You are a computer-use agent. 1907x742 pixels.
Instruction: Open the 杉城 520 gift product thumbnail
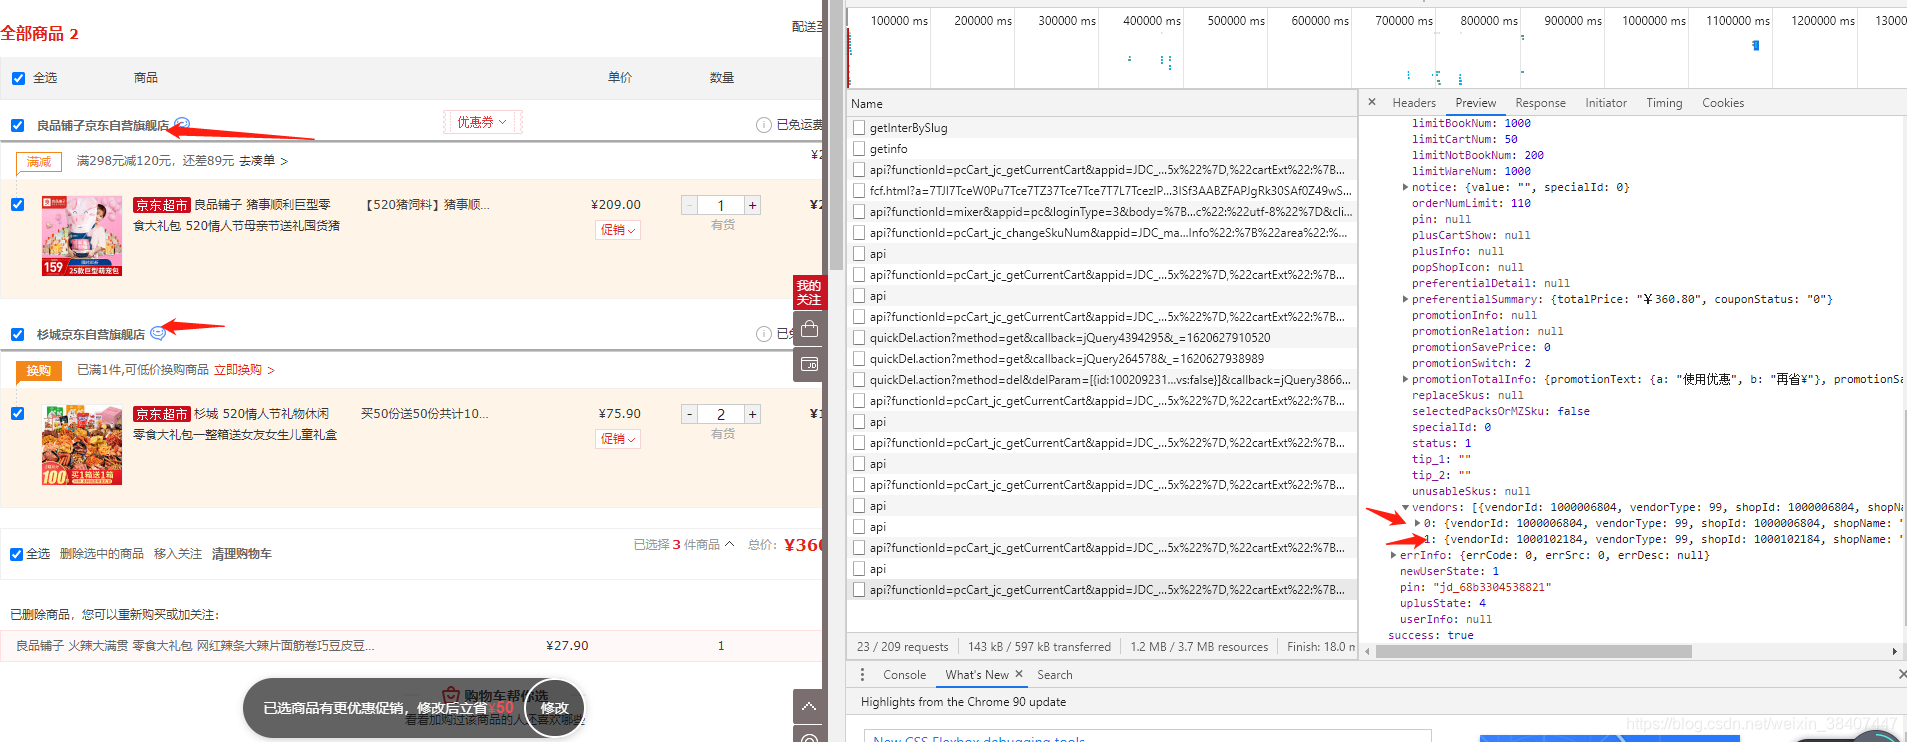pos(82,445)
